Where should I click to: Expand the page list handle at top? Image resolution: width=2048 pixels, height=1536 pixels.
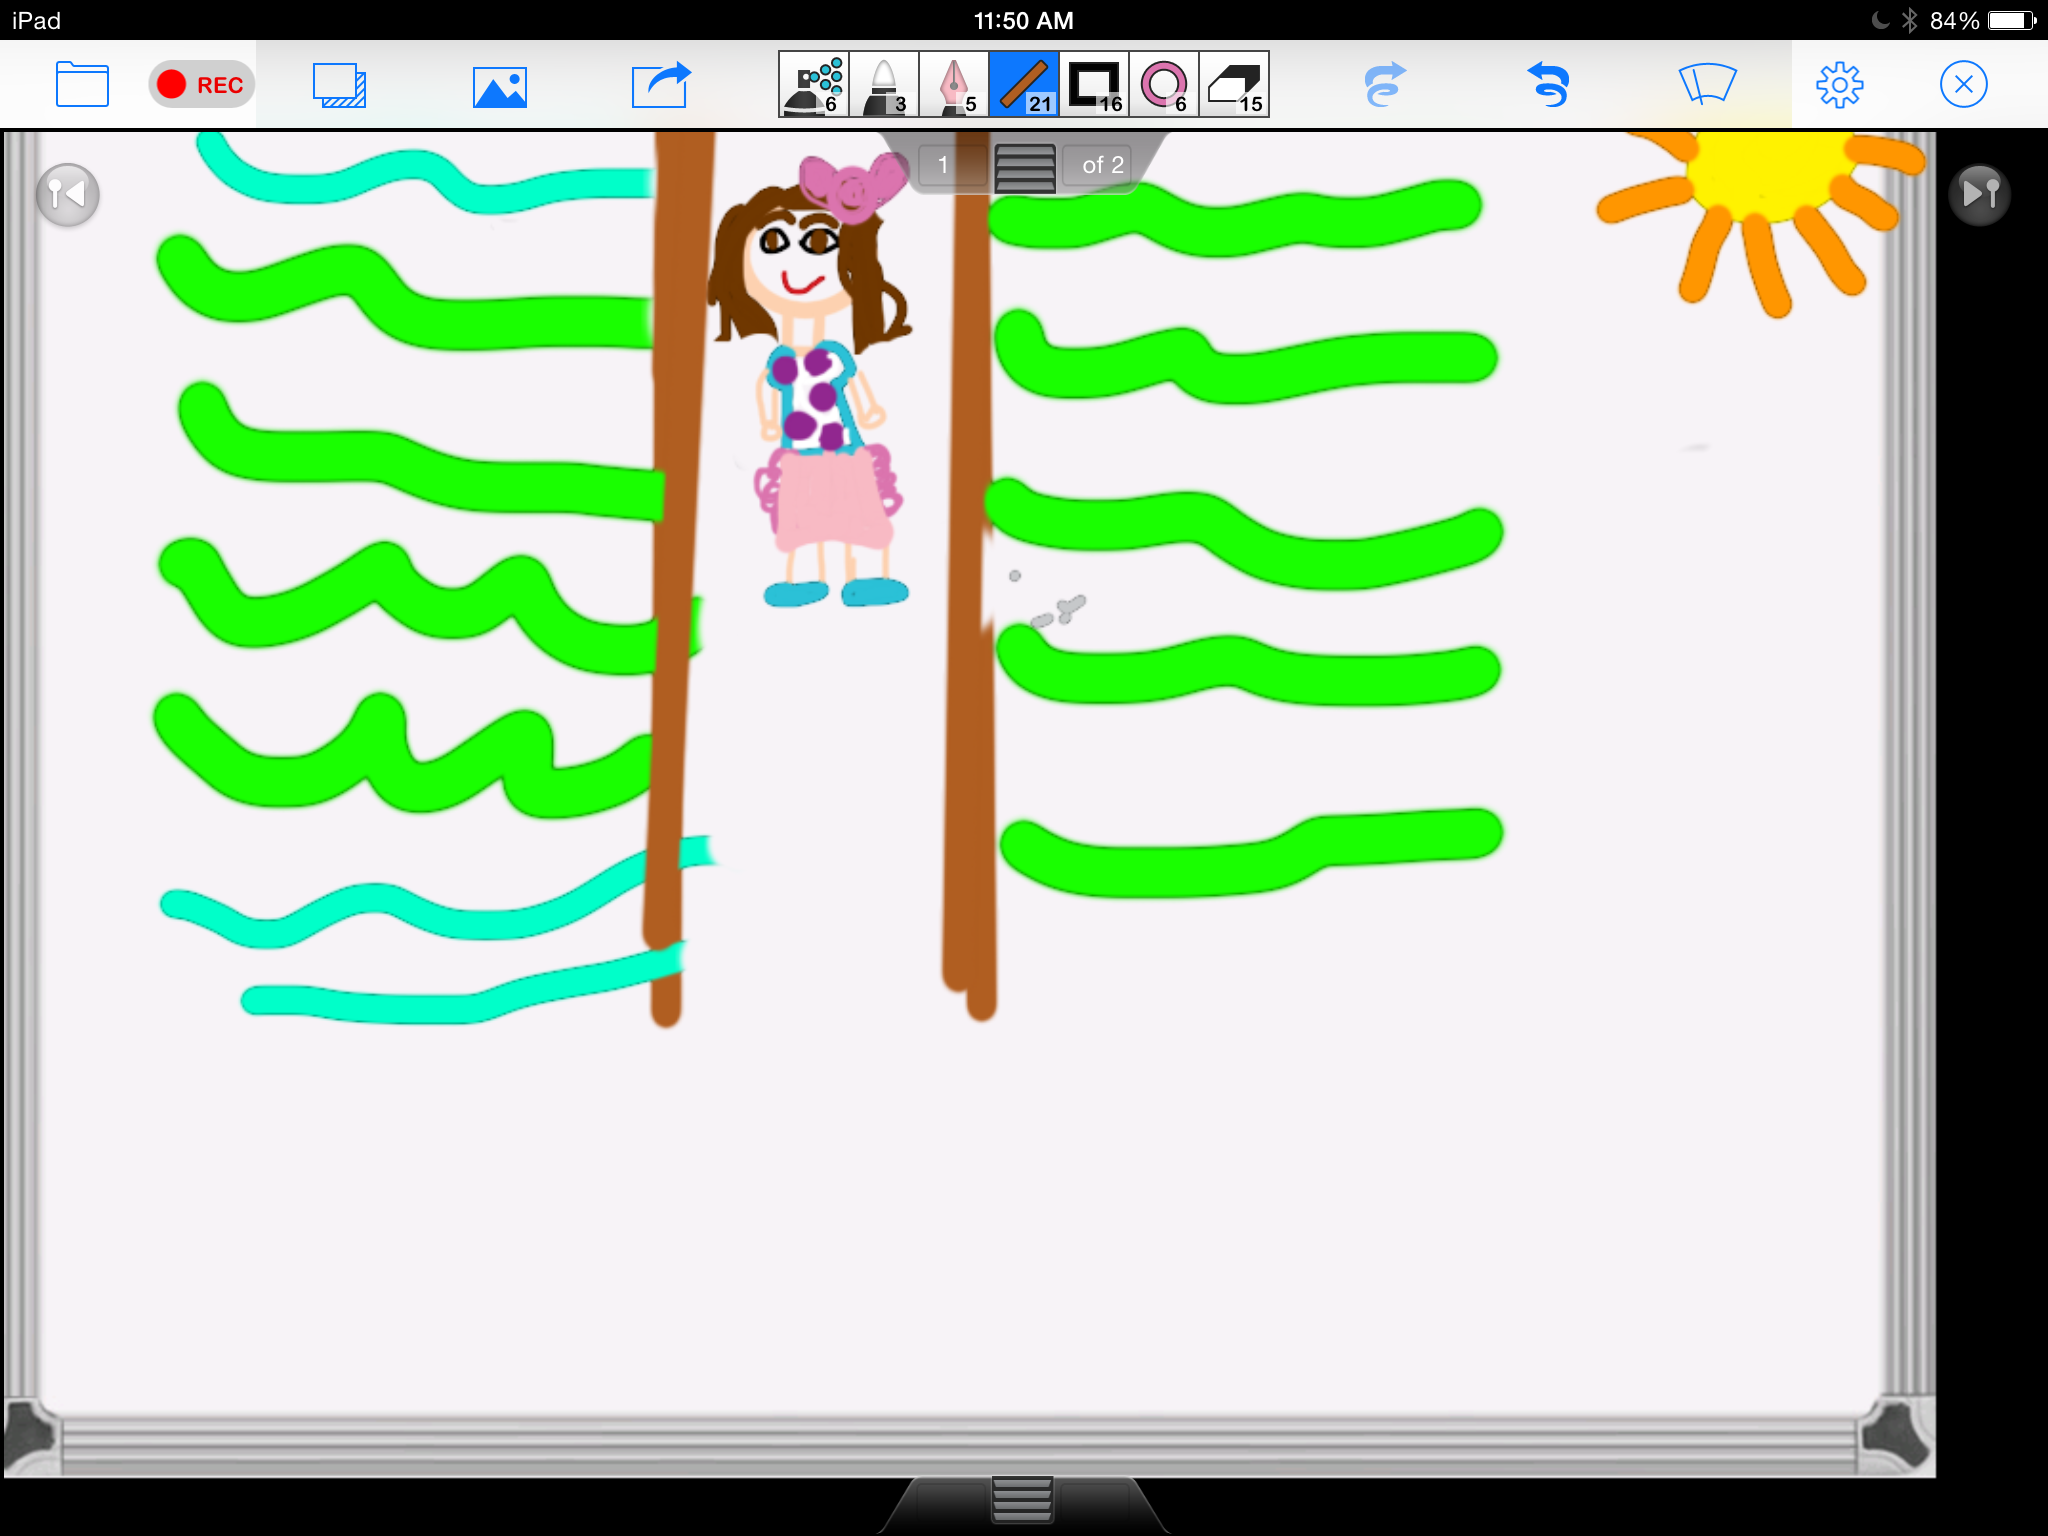[1024, 167]
